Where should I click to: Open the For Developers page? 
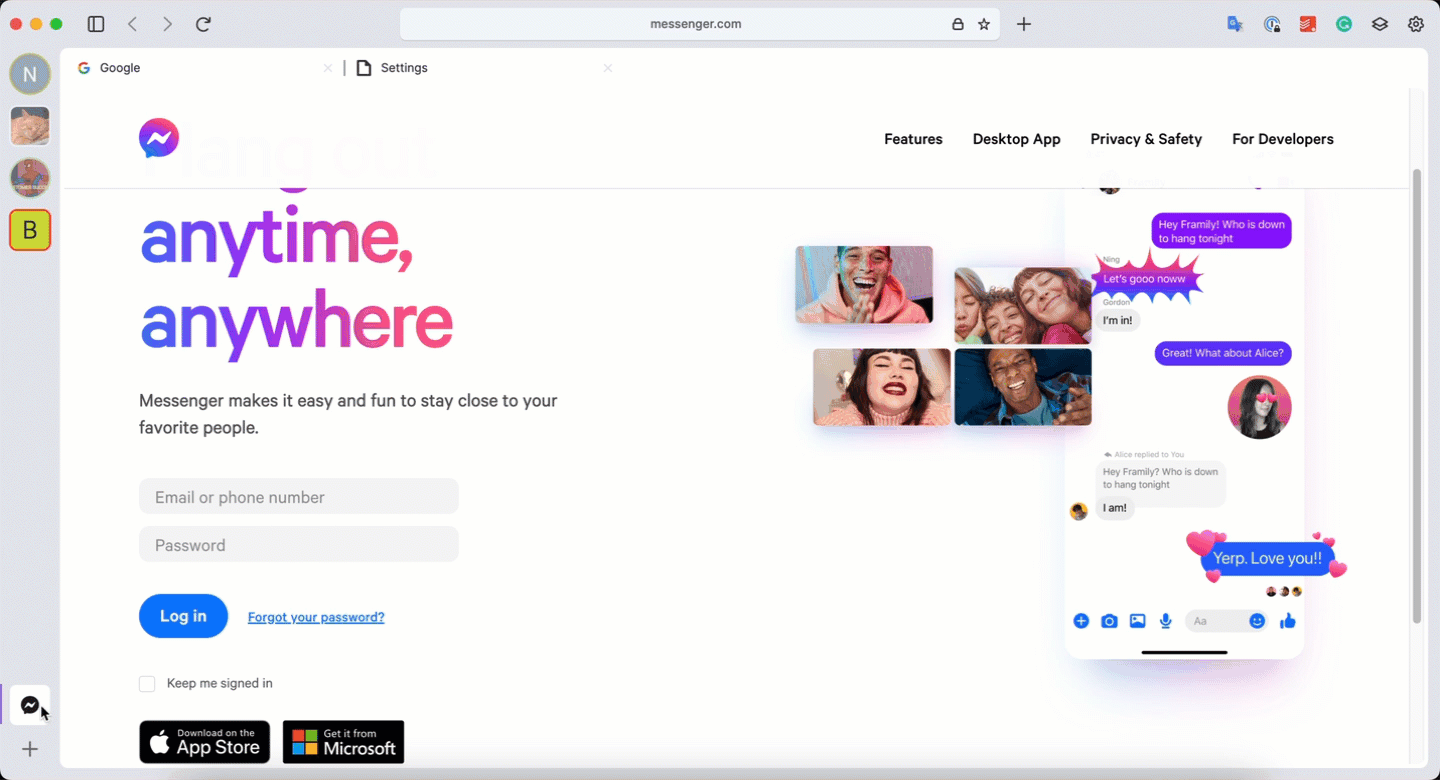pyautogui.click(x=1283, y=139)
